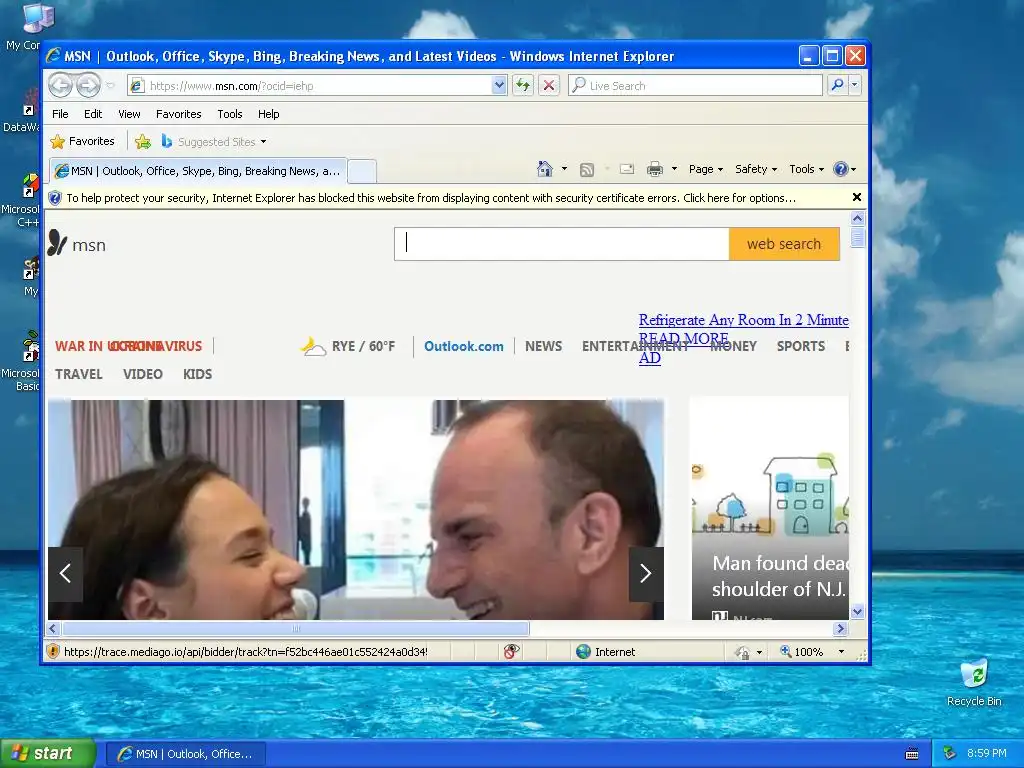Viewport: 1024px width, 768px height.
Task: Click the Start button
Action: tap(48, 753)
